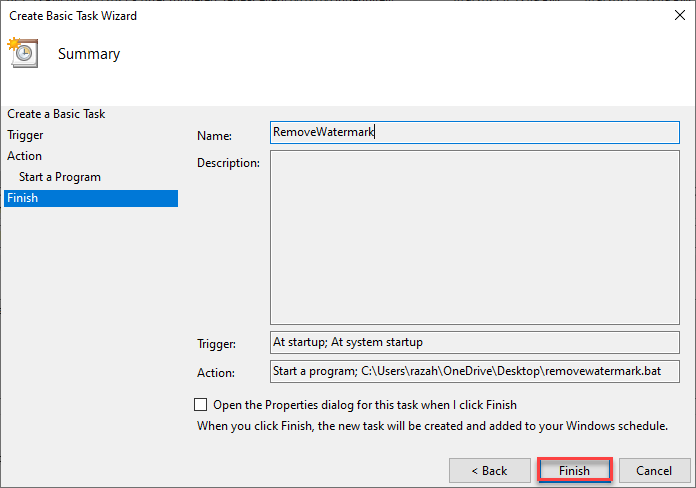Click the Description: label

pos(228,162)
